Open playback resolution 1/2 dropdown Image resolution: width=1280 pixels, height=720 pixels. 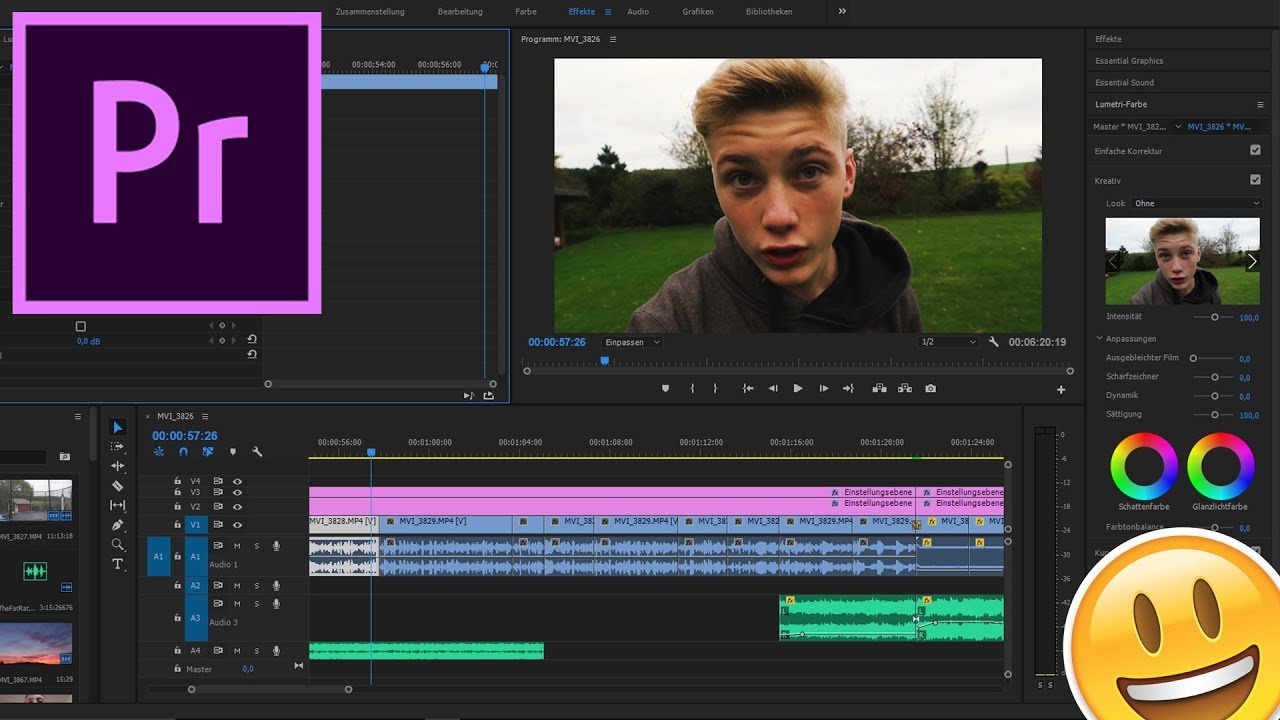(x=948, y=342)
